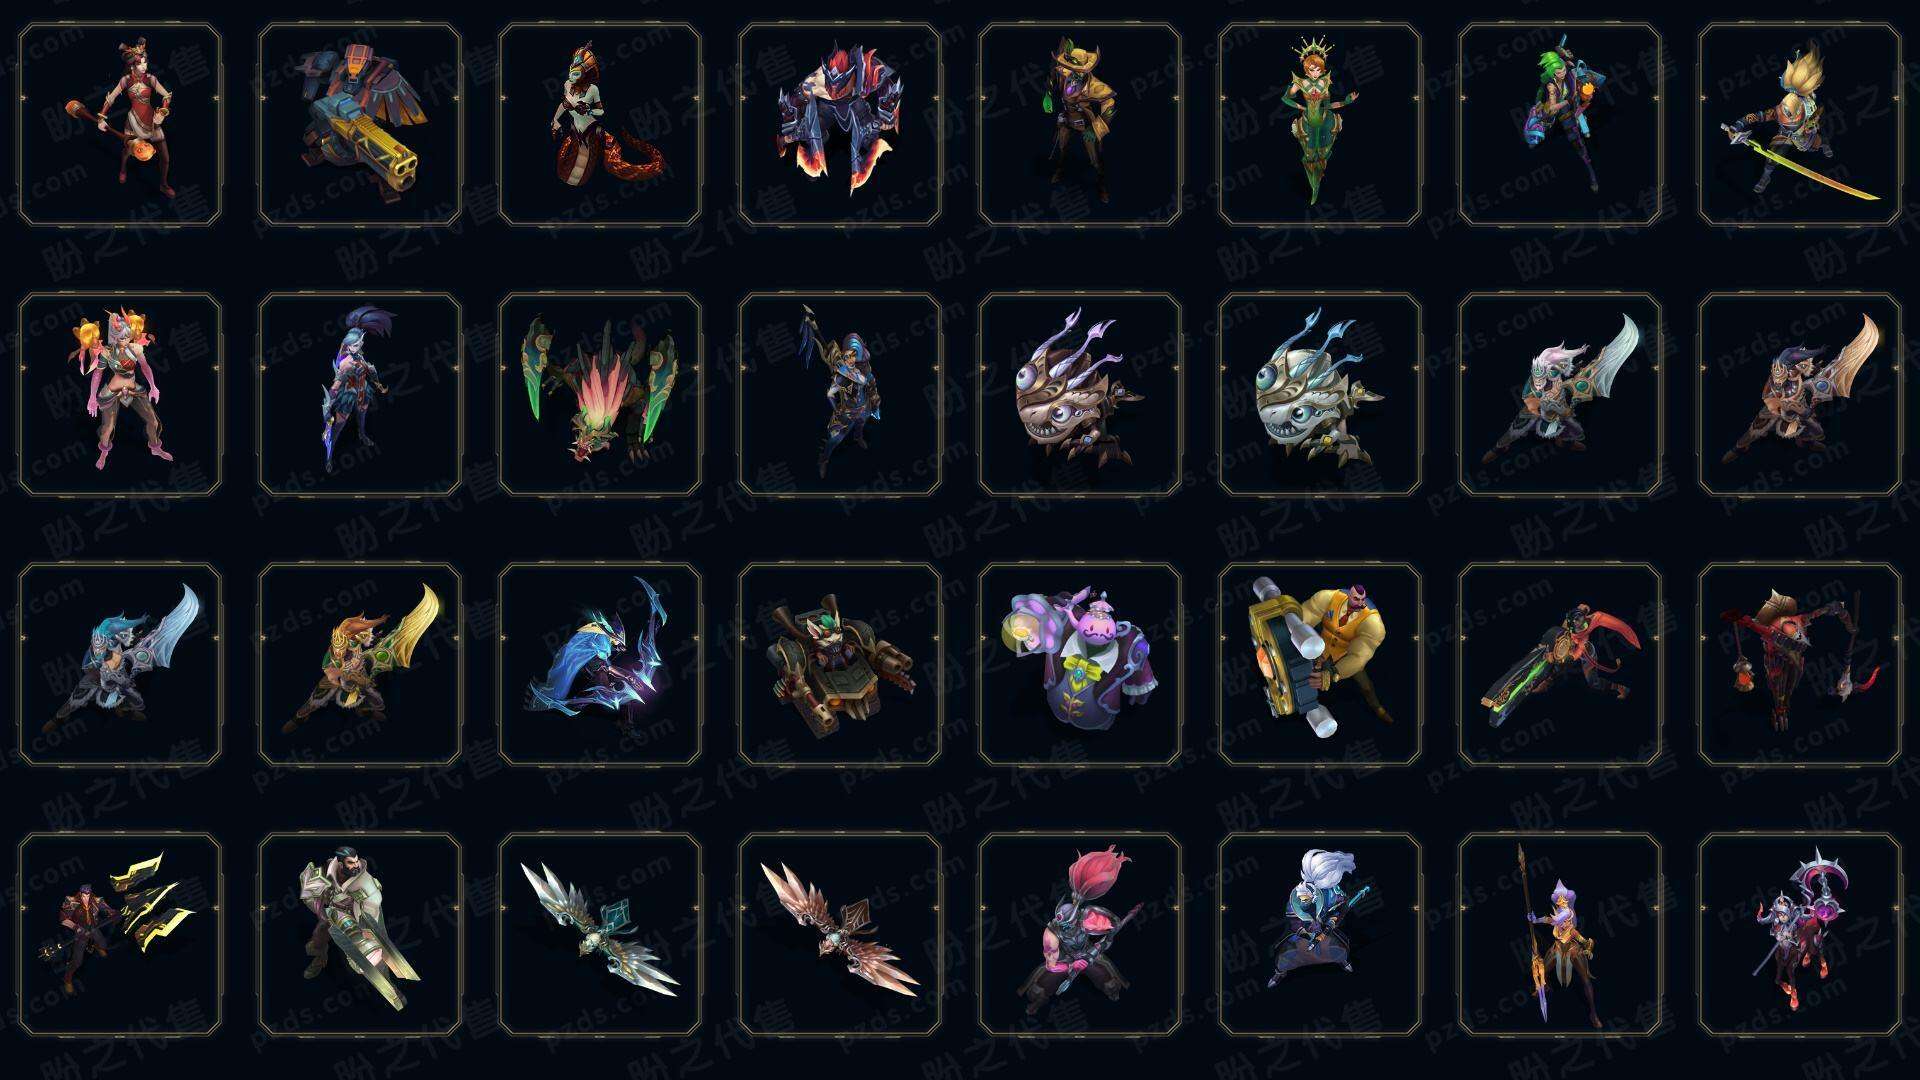Pick the bearded man with large shield

[360, 934]
